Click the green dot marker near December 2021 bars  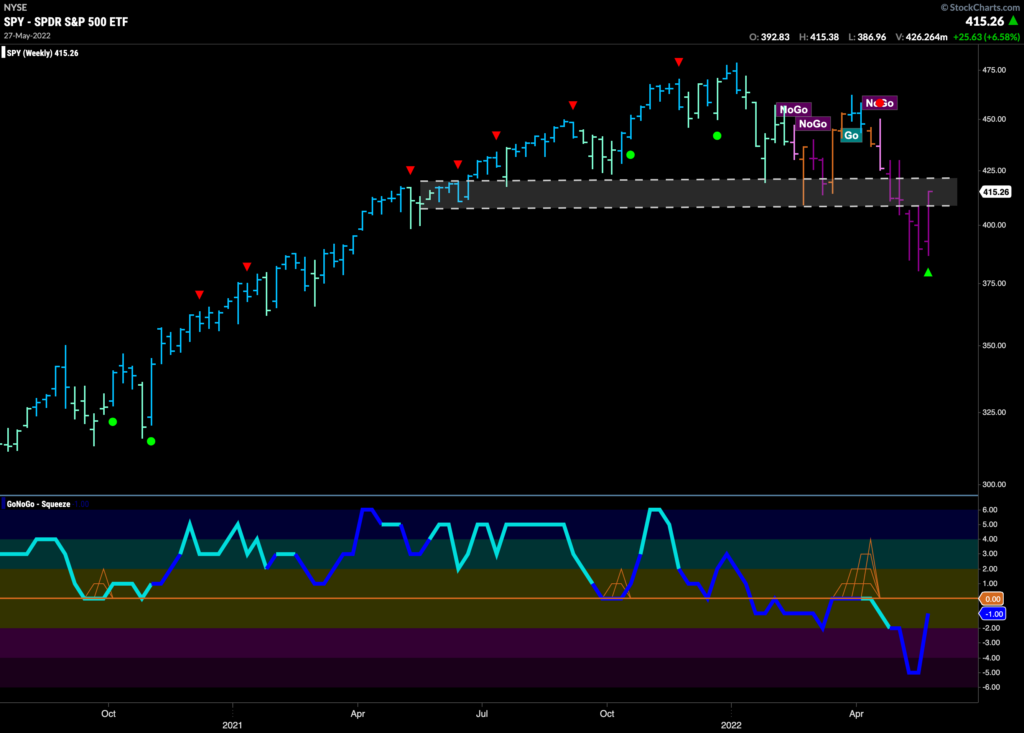coord(717,136)
